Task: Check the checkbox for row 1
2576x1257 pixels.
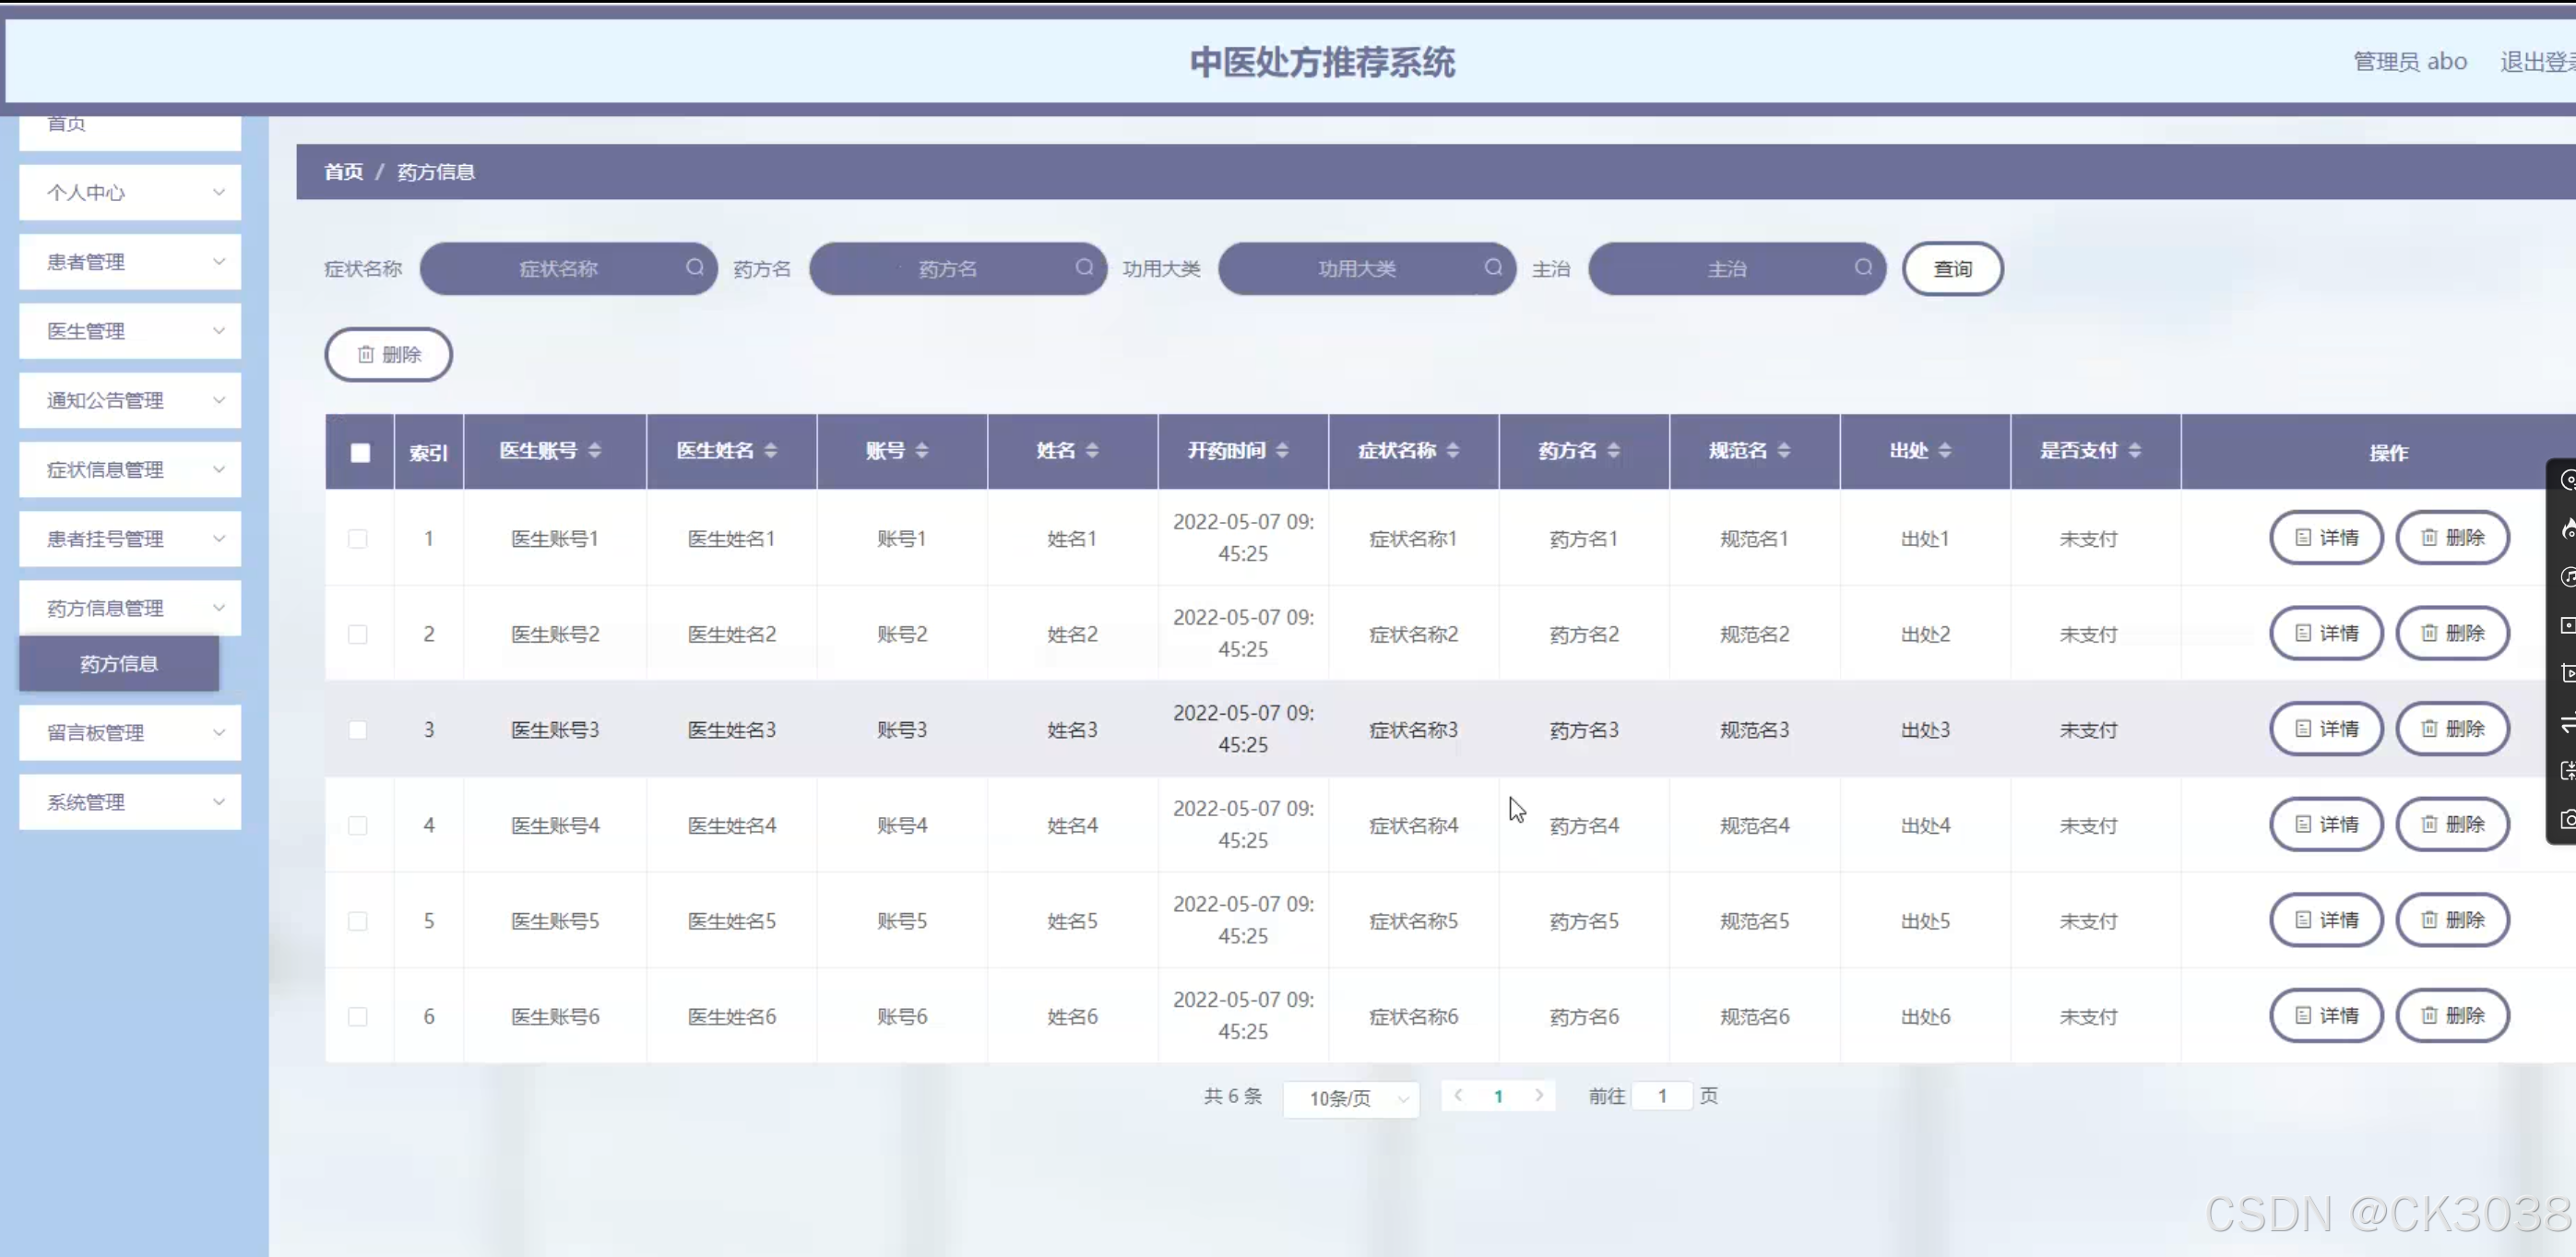Action: click(357, 539)
